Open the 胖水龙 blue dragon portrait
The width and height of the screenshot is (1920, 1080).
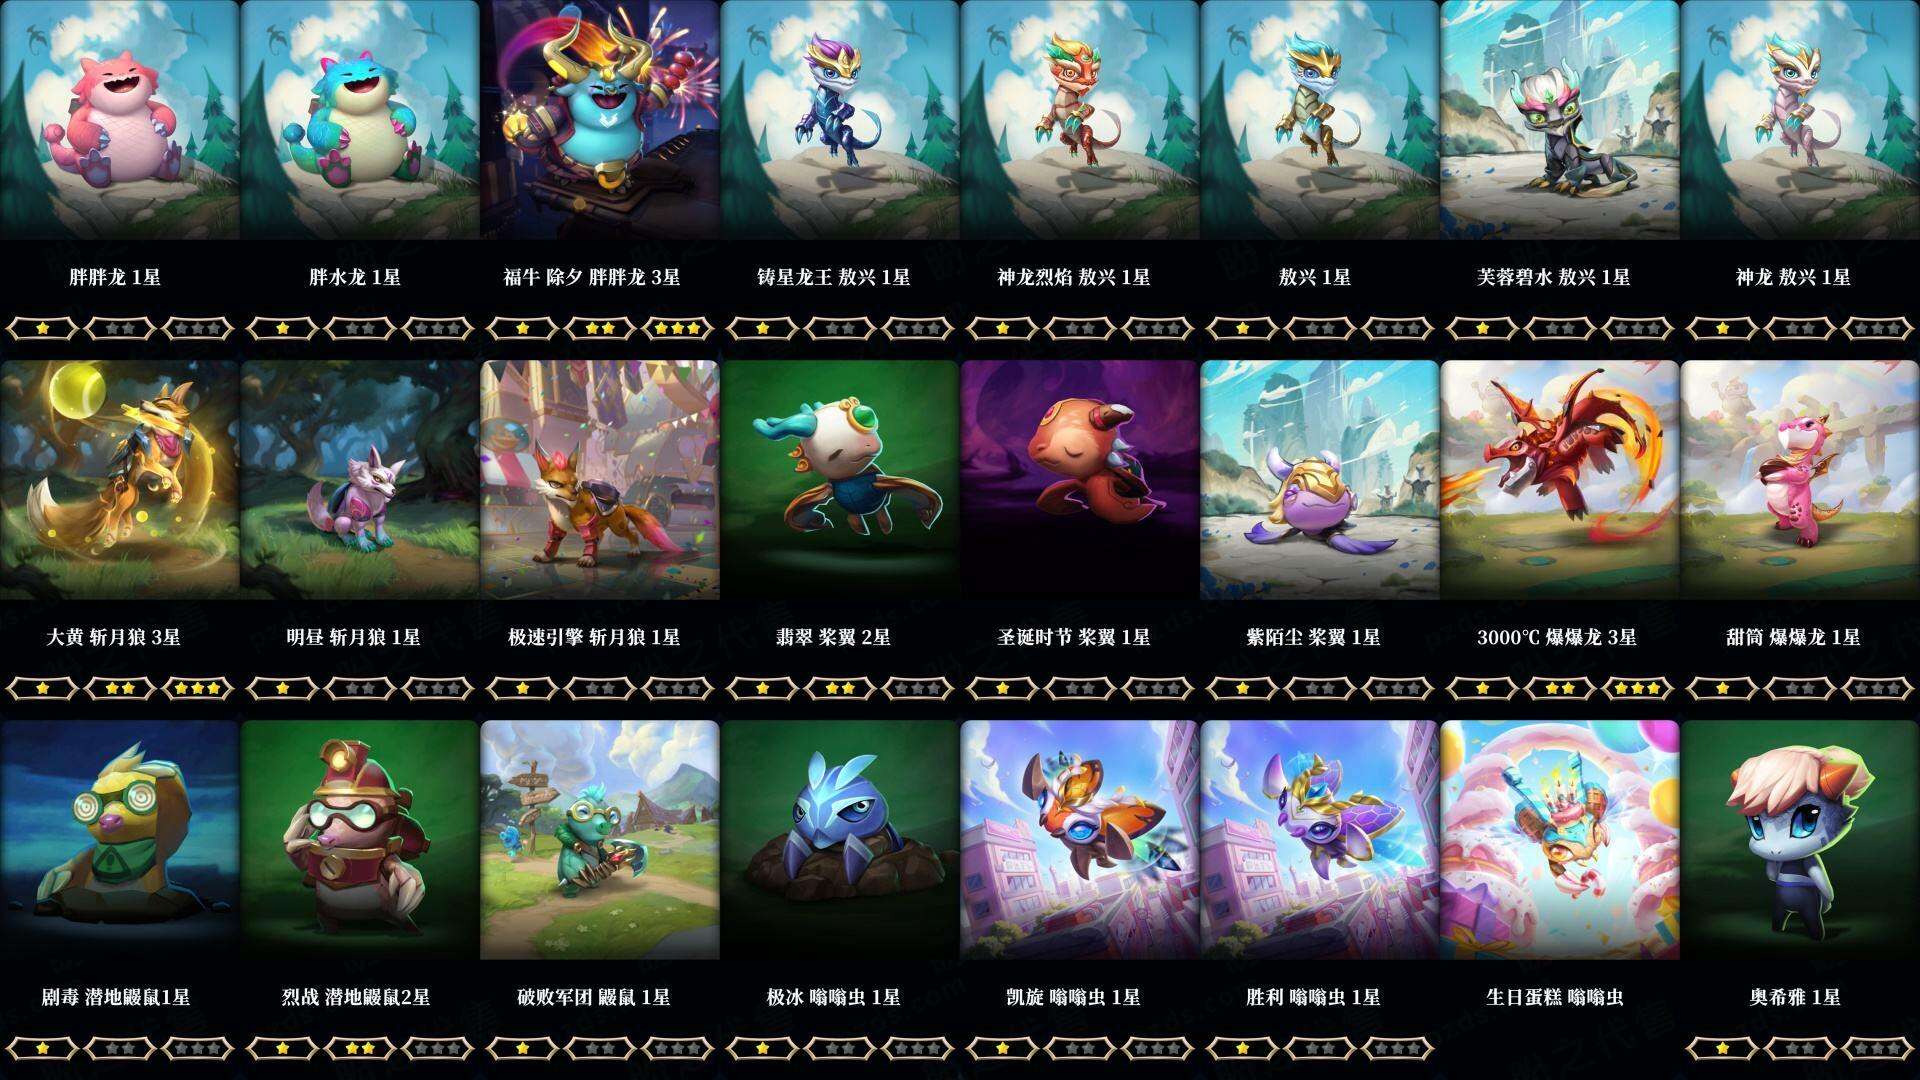click(x=360, y=120)
